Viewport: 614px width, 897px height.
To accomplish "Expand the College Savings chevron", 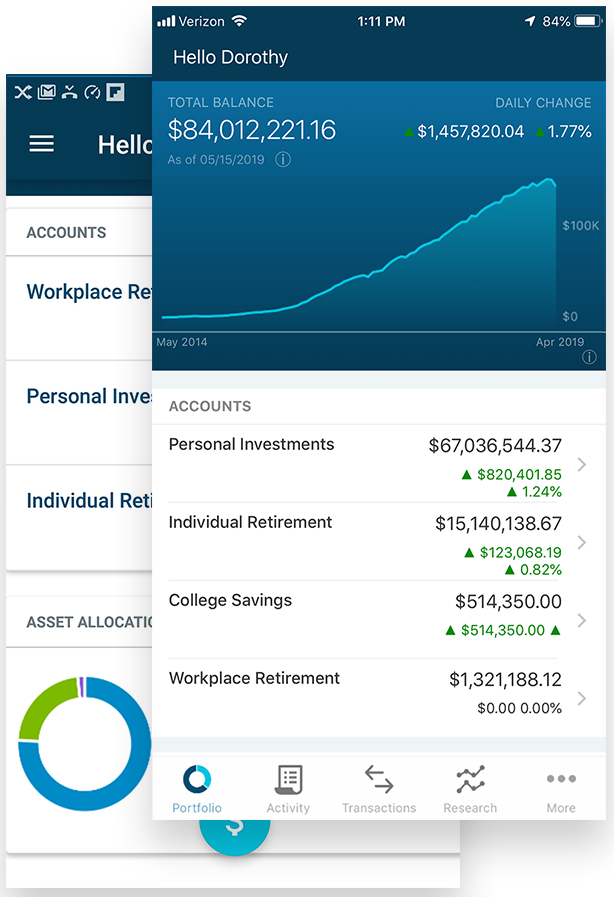I will point(582,620).
